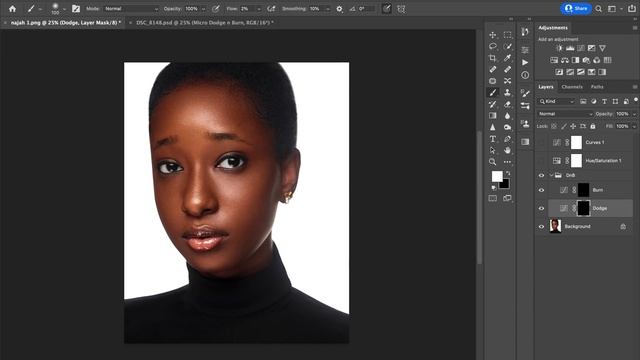Open the brush Opacity dropdown

click(x=203, y=9)
